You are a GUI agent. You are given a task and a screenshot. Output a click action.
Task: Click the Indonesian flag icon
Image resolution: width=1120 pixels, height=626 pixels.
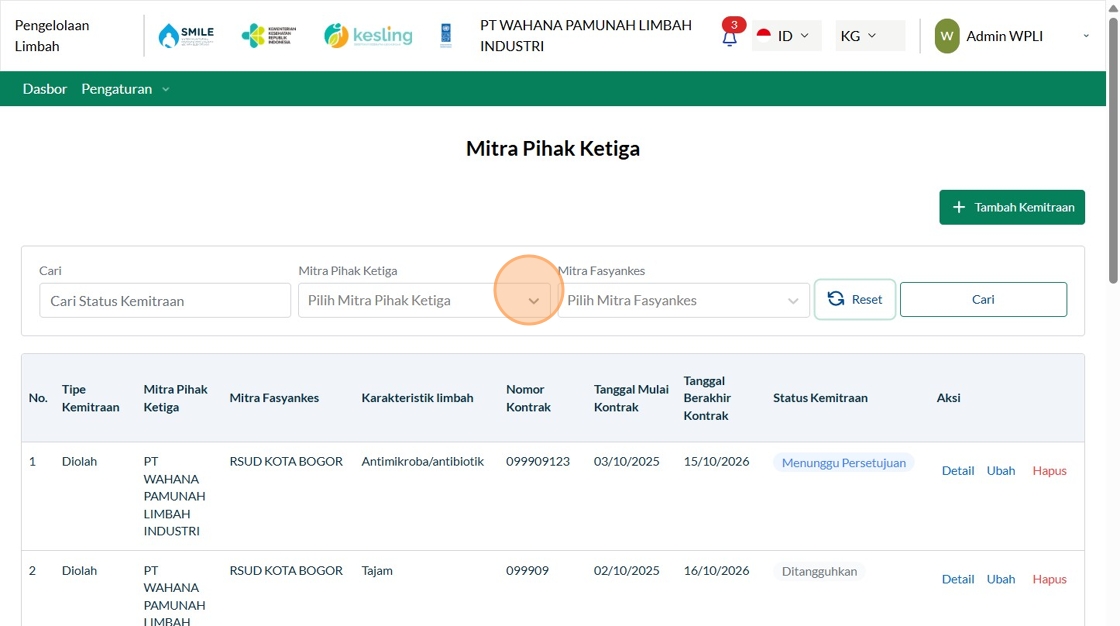coord(764,36)
